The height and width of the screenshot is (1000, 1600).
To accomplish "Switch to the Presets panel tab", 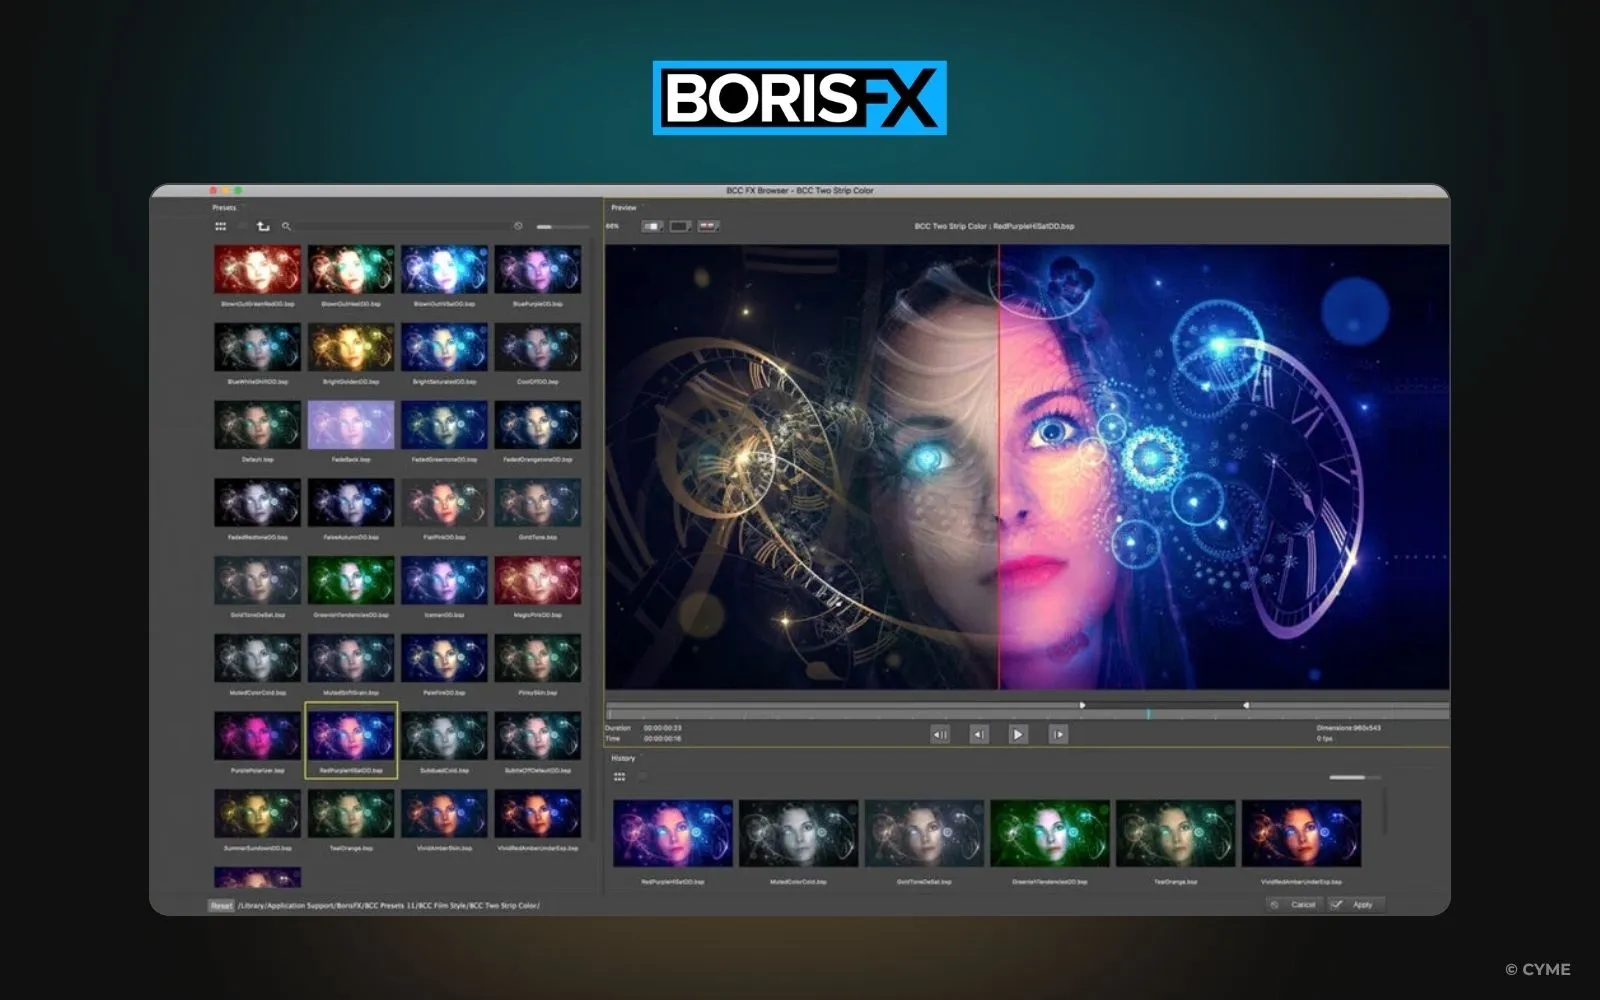I will [222, 206].
